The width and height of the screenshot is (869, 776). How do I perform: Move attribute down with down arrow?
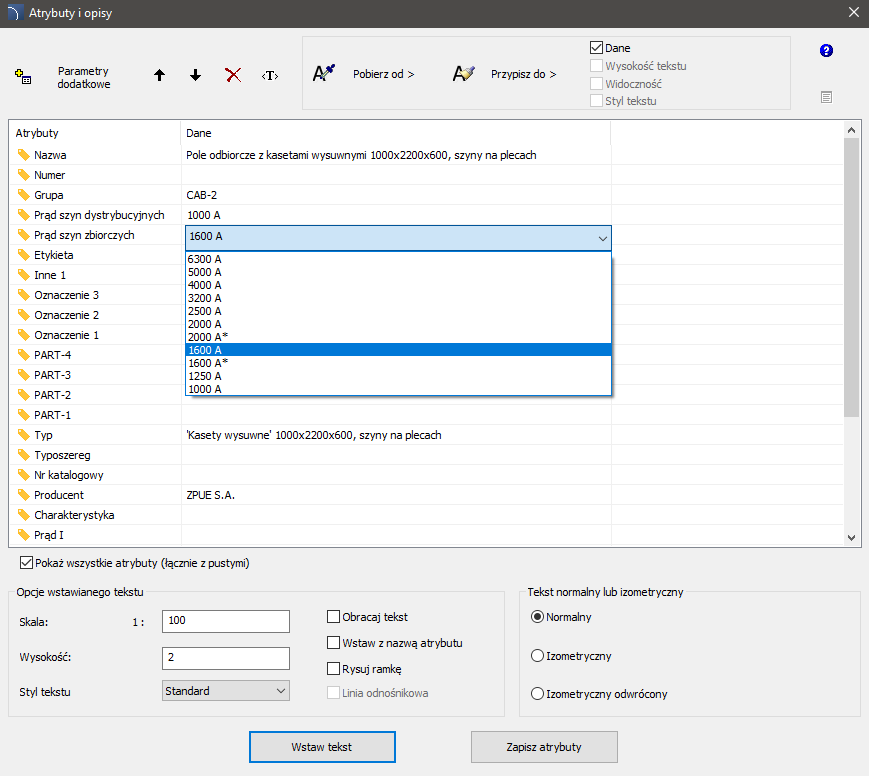pos(195,76)
